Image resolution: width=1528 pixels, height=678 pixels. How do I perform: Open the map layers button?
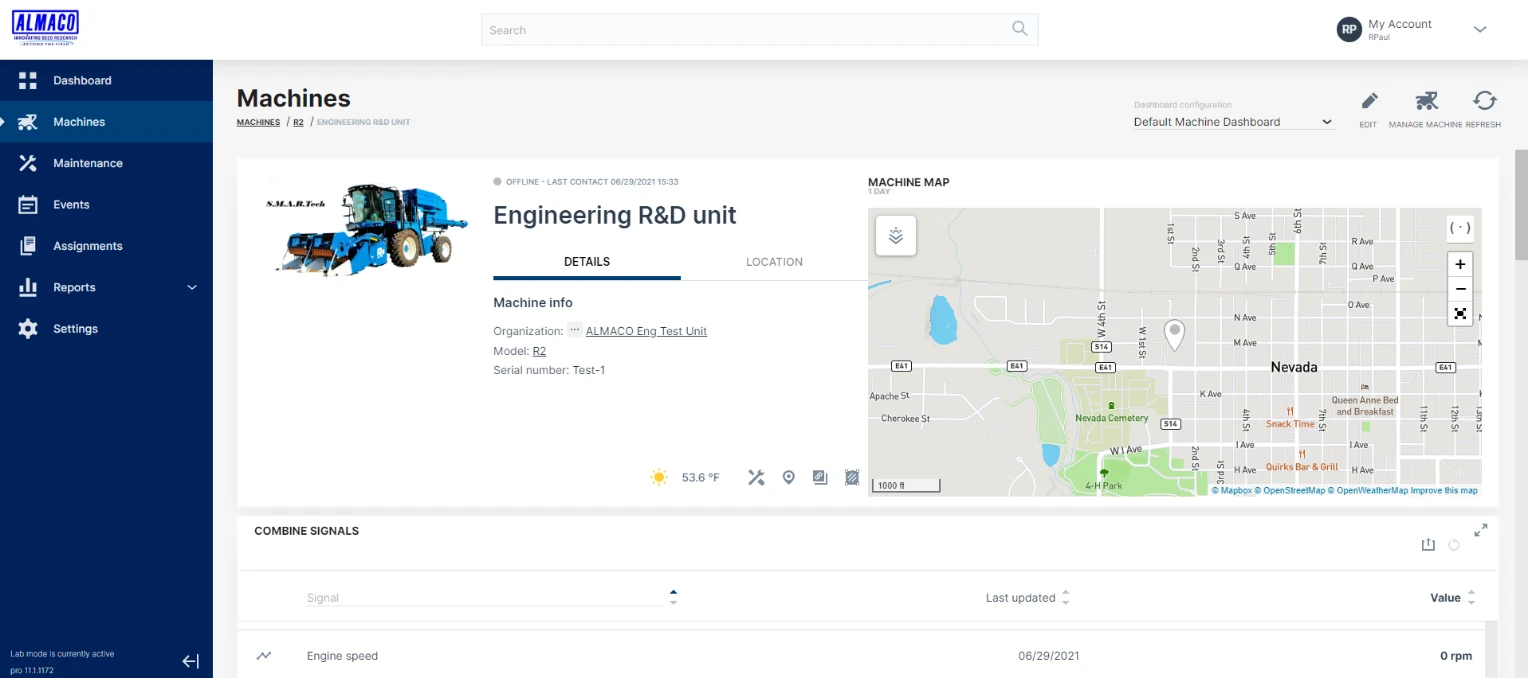click(x=896, y=236)
